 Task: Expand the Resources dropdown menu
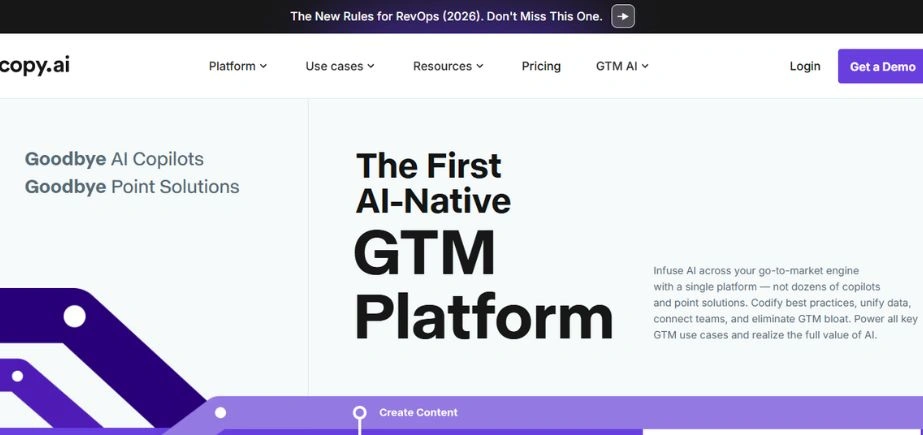(448, 67)
